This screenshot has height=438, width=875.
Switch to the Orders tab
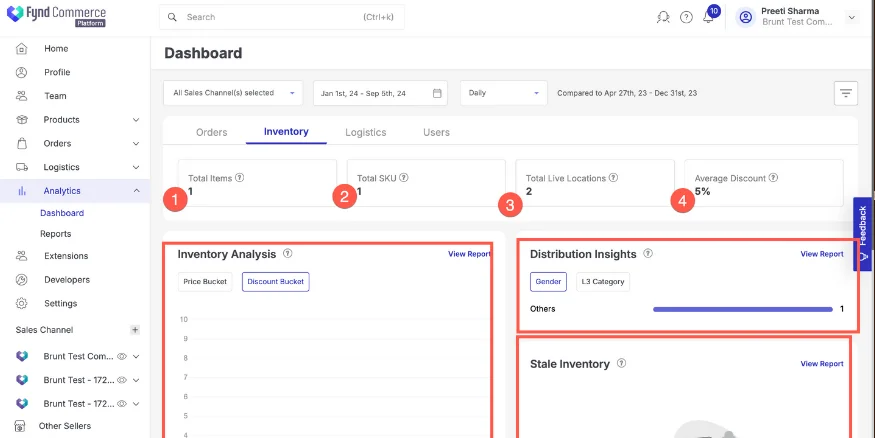[x=211, y=132]
